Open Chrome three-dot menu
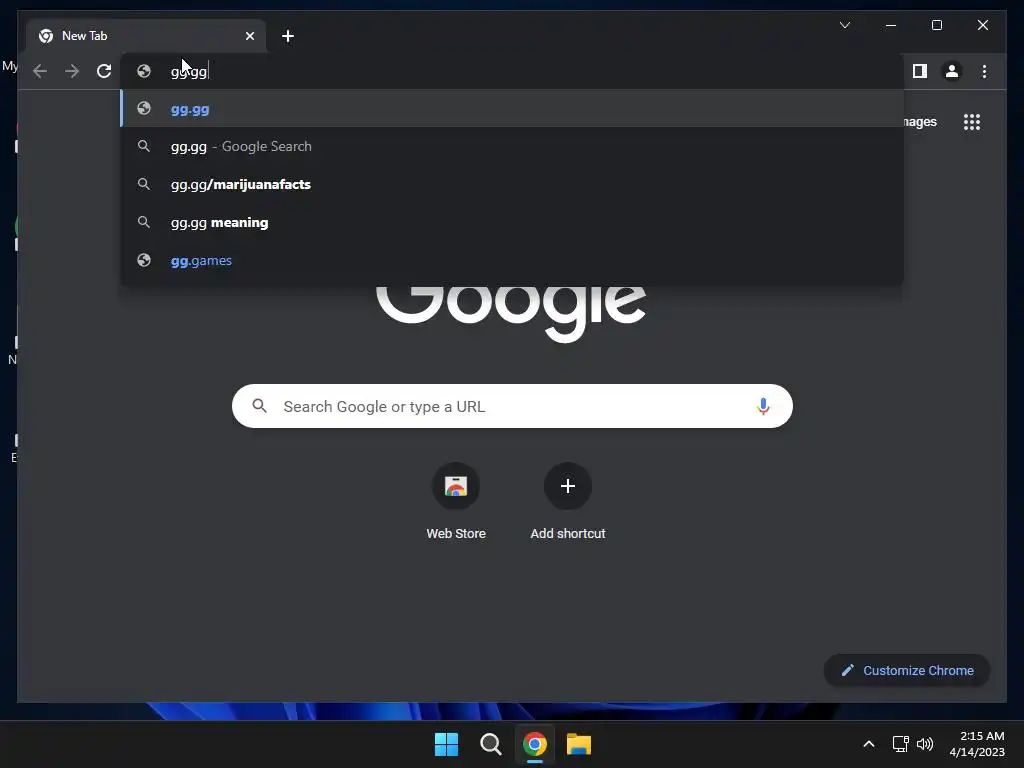The width and height of the screenshot is (1024, 768). click(984, 71)
